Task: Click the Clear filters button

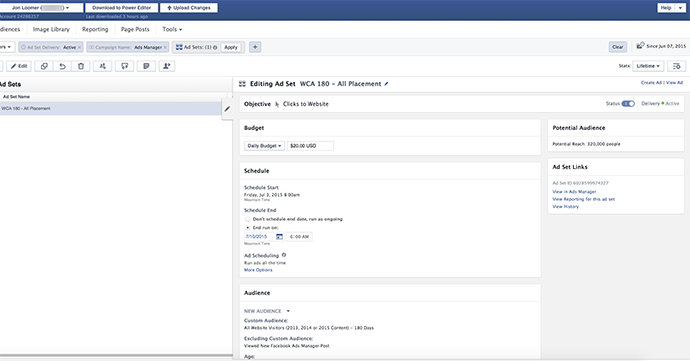Action: pyautogui.click(x=618, y=47)
